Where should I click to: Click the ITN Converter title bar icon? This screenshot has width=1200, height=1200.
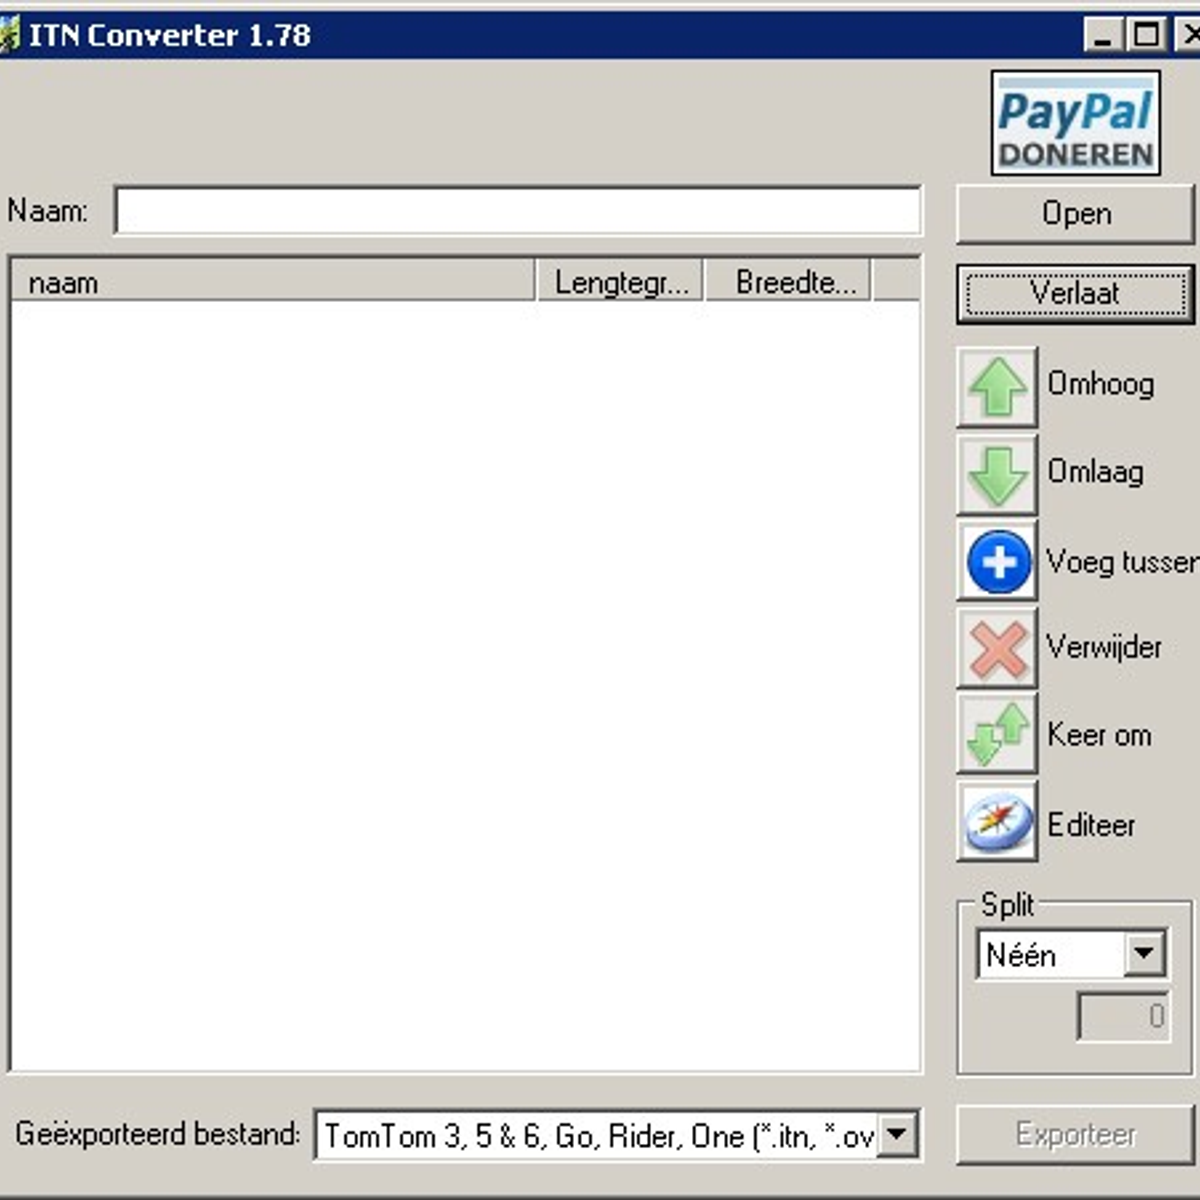click(8, 35)
